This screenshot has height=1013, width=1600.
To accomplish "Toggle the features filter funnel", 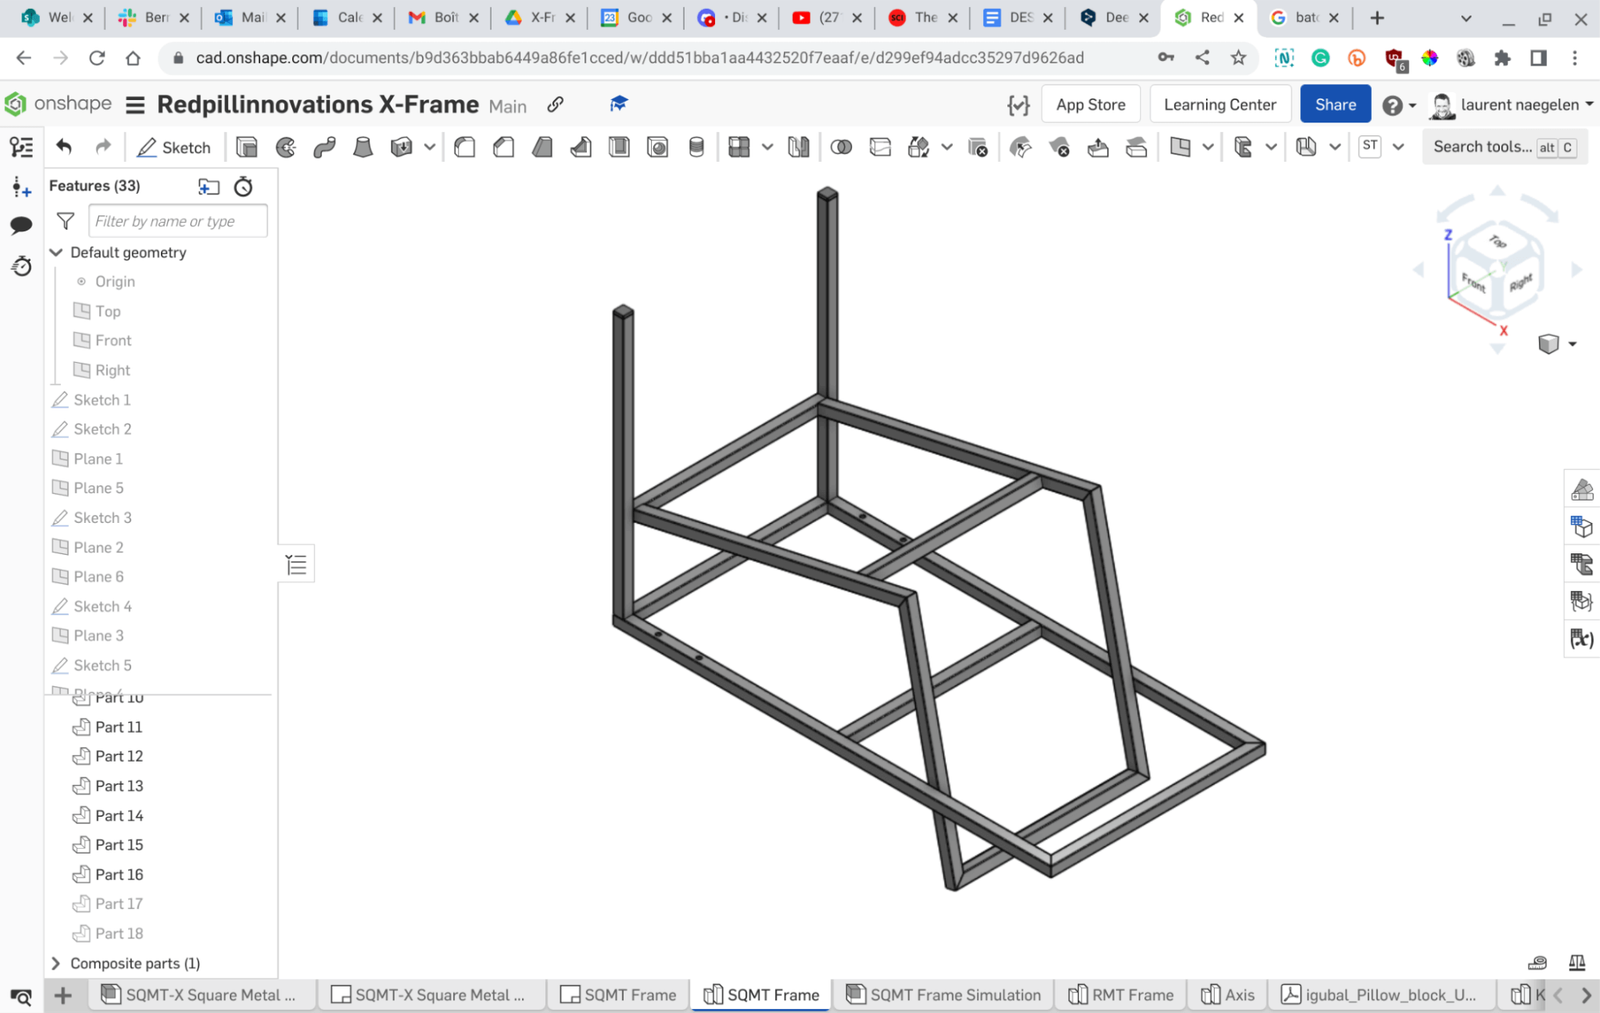I will point(65,220).
